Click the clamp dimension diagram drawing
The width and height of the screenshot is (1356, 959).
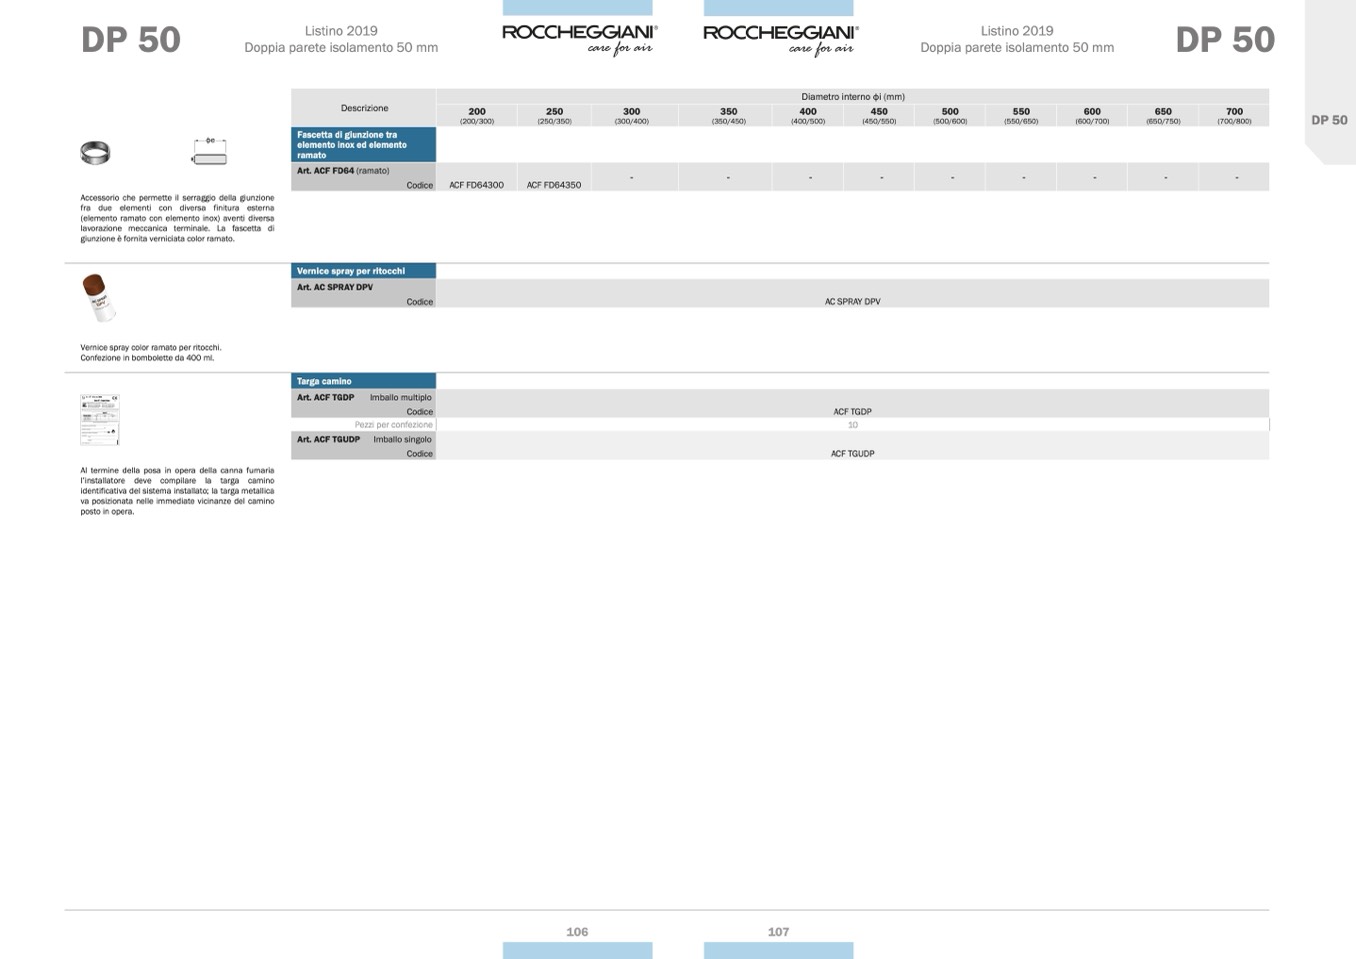pos(209,152)
